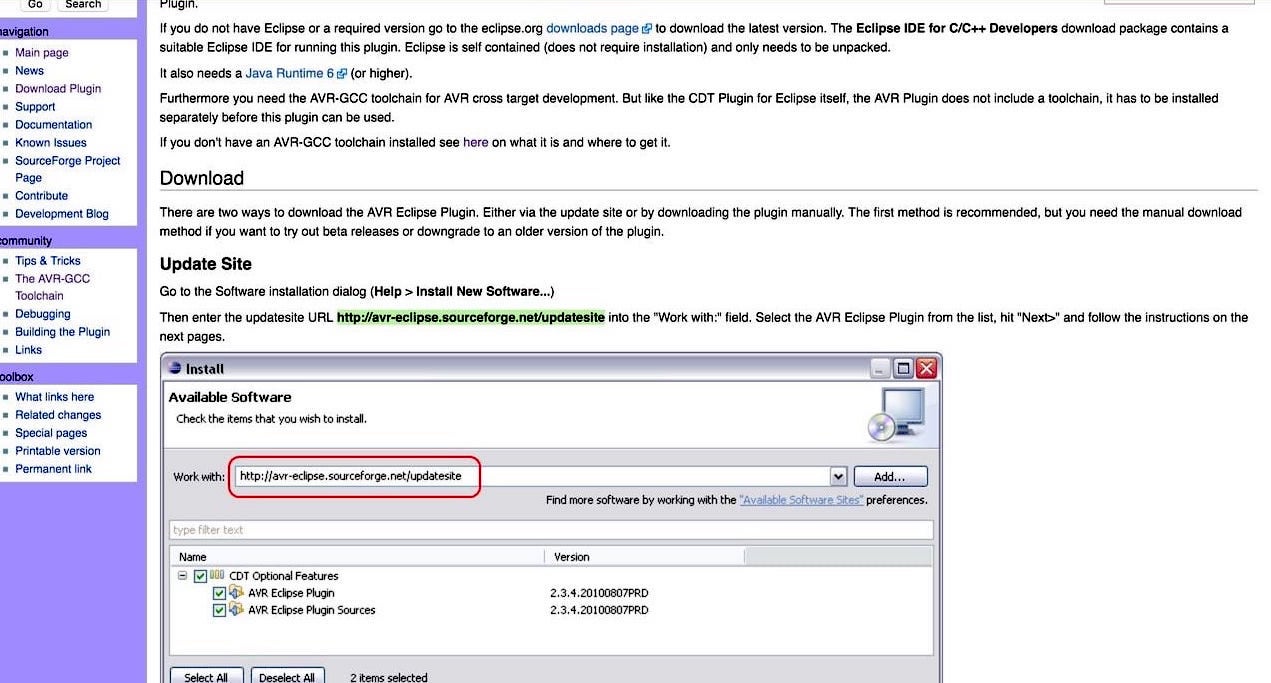Click the Eclipse icon in the Install title bar
Image resolution: width=1271 pixels, height=683 pixels.
click(x=176, y=368)
